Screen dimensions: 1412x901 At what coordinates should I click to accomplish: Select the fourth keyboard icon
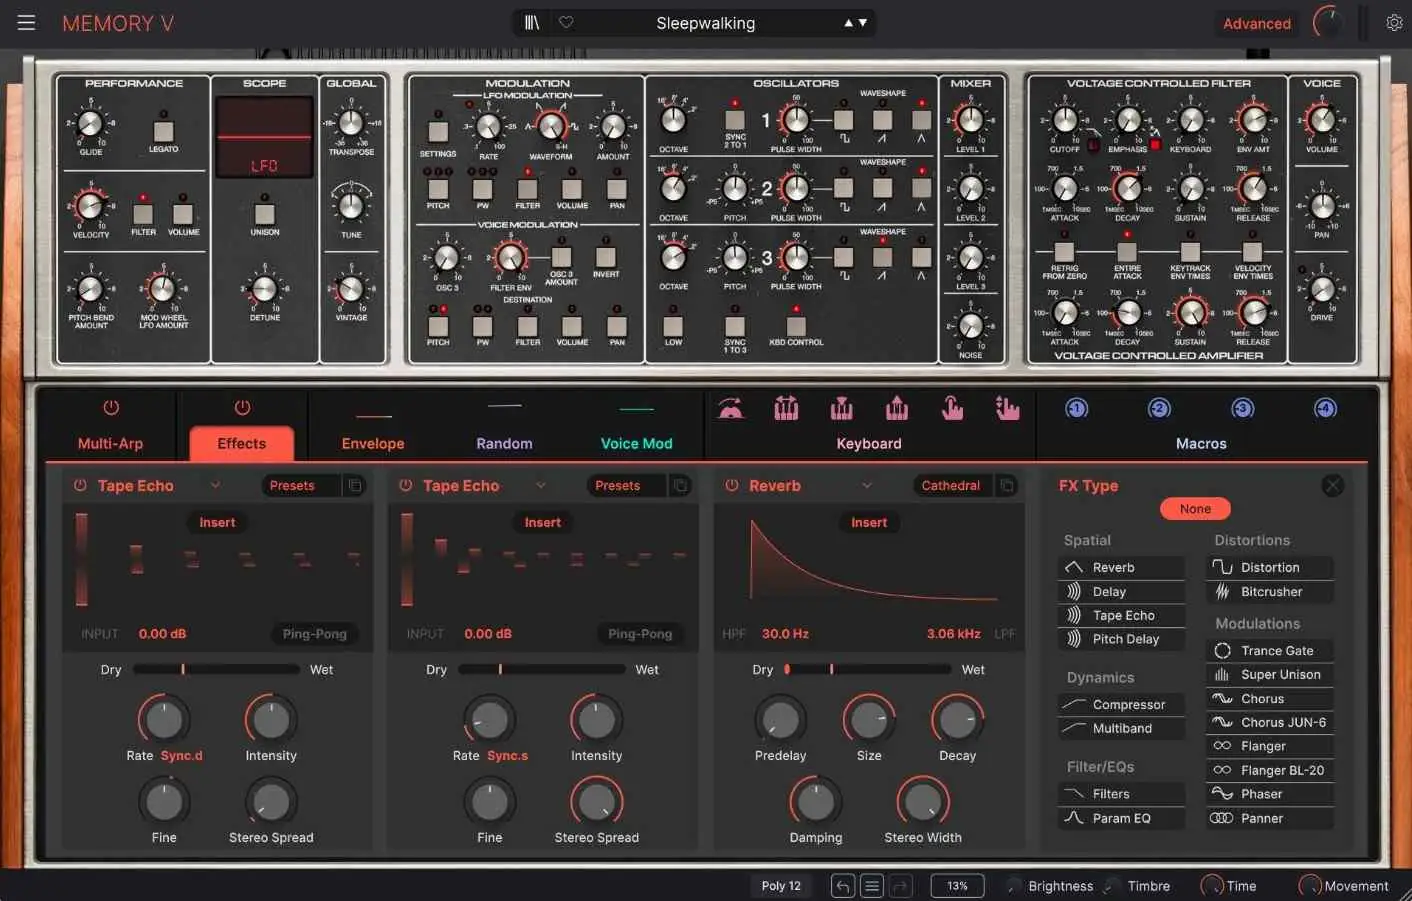[x=897, y=408]
